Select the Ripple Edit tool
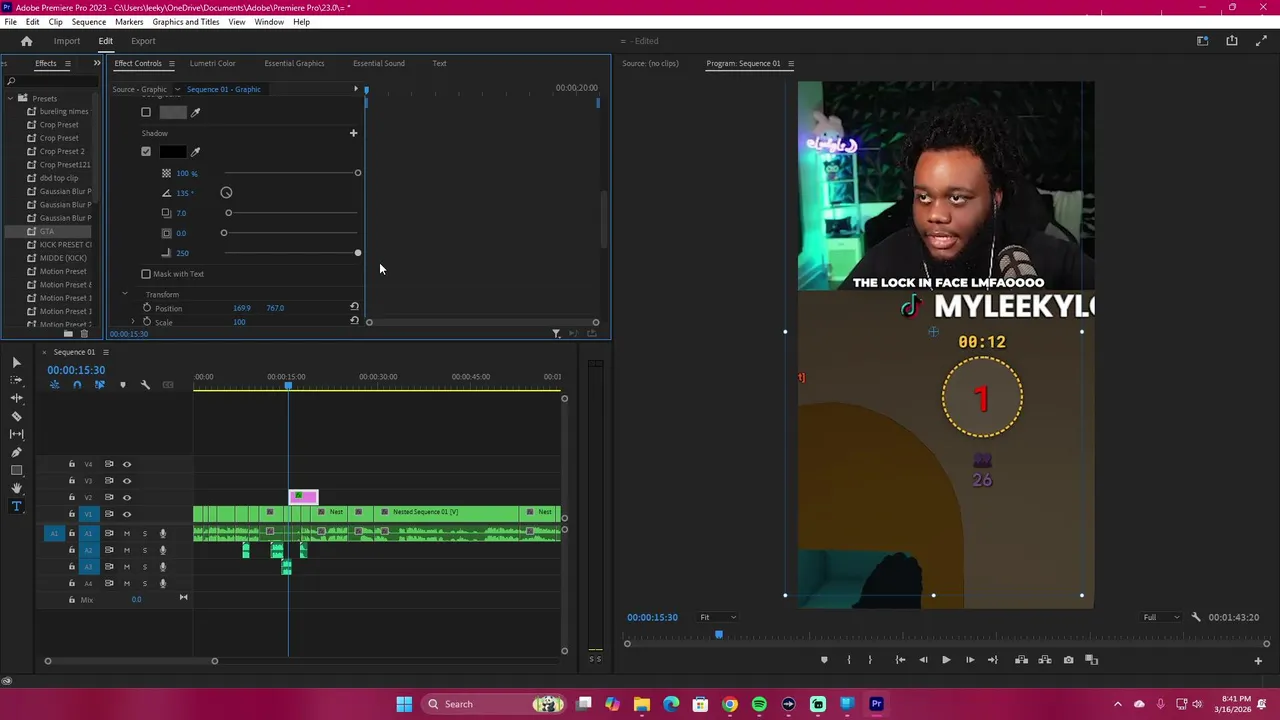This screenshot has width=1280, height=720. pos(16,398)
